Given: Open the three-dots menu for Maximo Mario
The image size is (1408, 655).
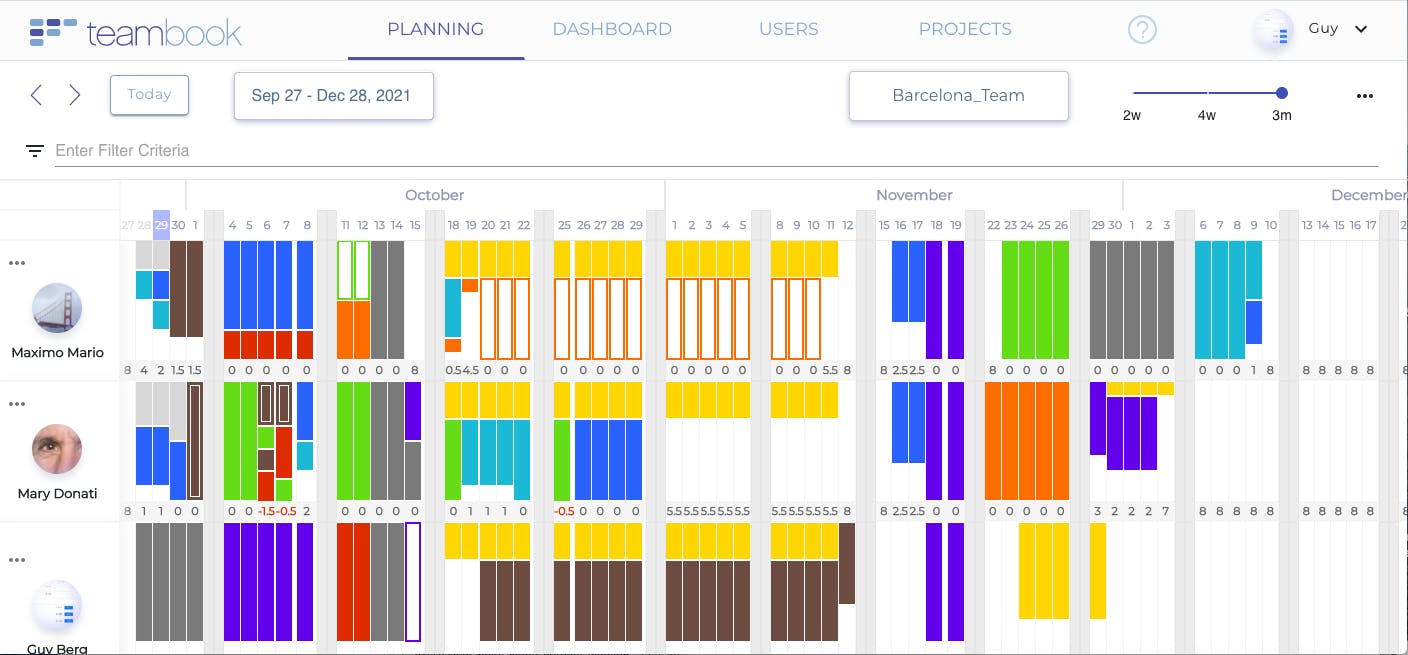Looking at the screenshot, I should click(x=17, y=263).
